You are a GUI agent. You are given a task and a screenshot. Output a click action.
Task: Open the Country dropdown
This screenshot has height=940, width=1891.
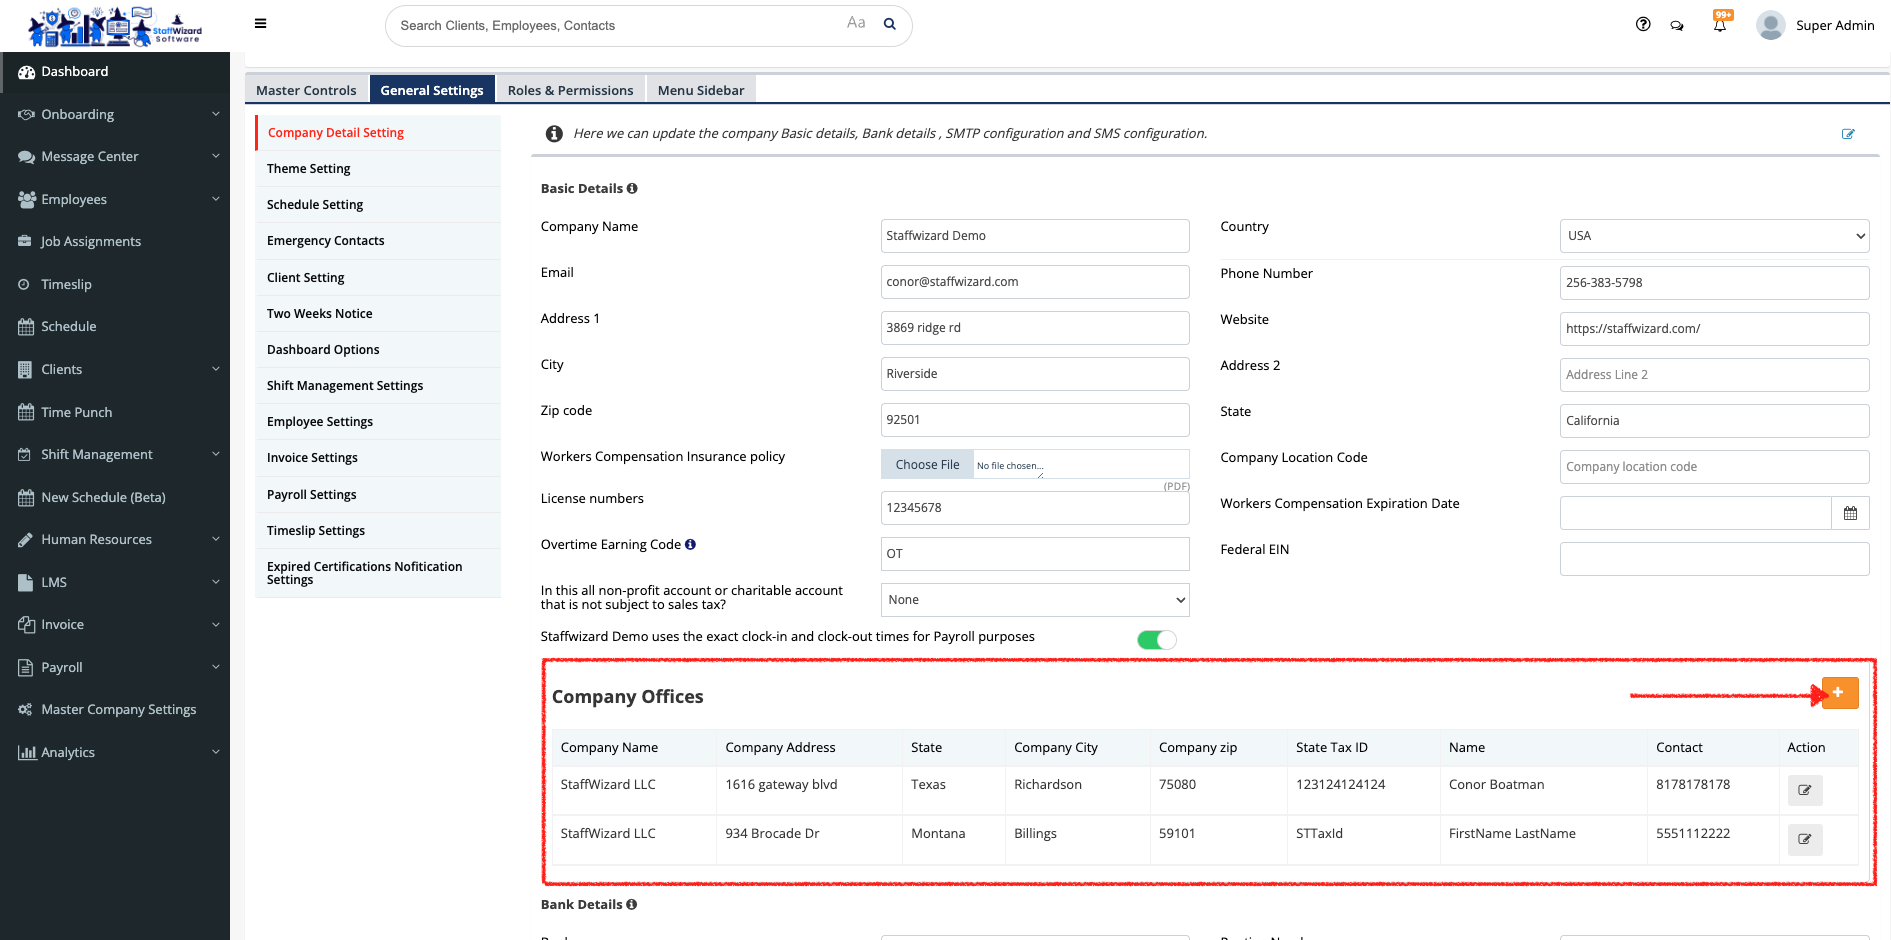[1714, 236]
